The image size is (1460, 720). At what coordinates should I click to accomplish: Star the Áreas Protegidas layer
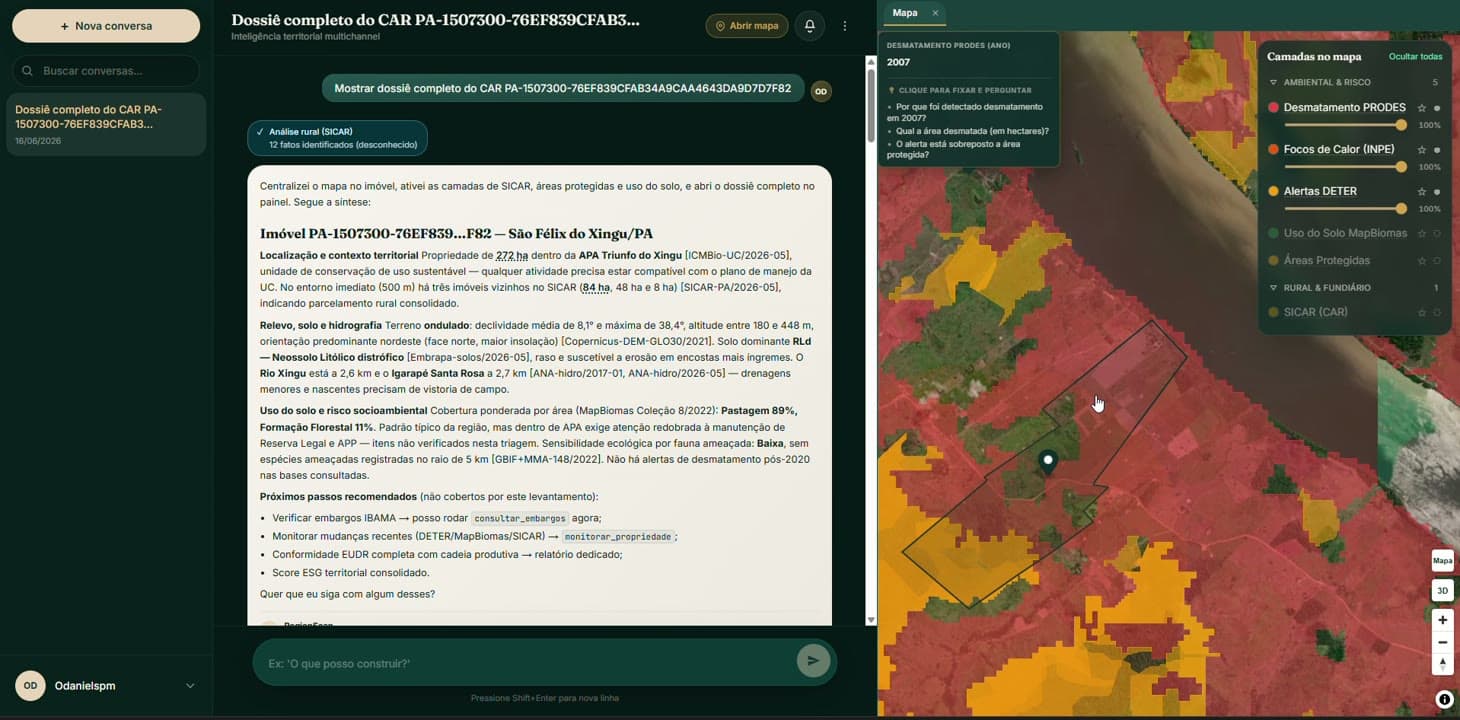point(1421,261)
